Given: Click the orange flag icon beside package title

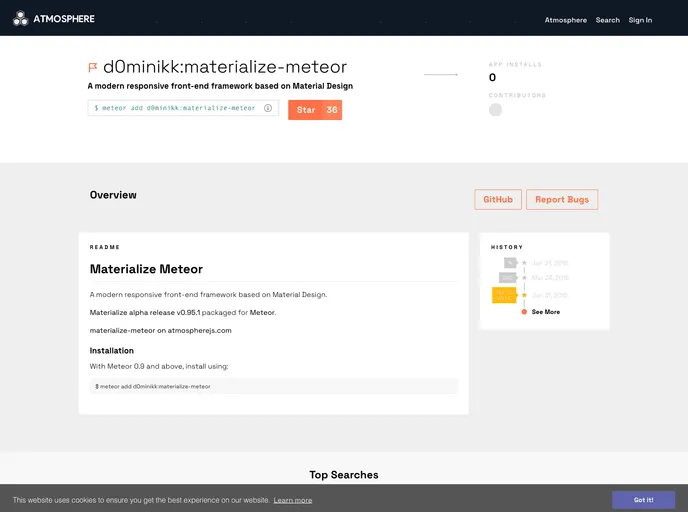Looking at the screenshot, I should pyautogui.click(x=93, y=67).
